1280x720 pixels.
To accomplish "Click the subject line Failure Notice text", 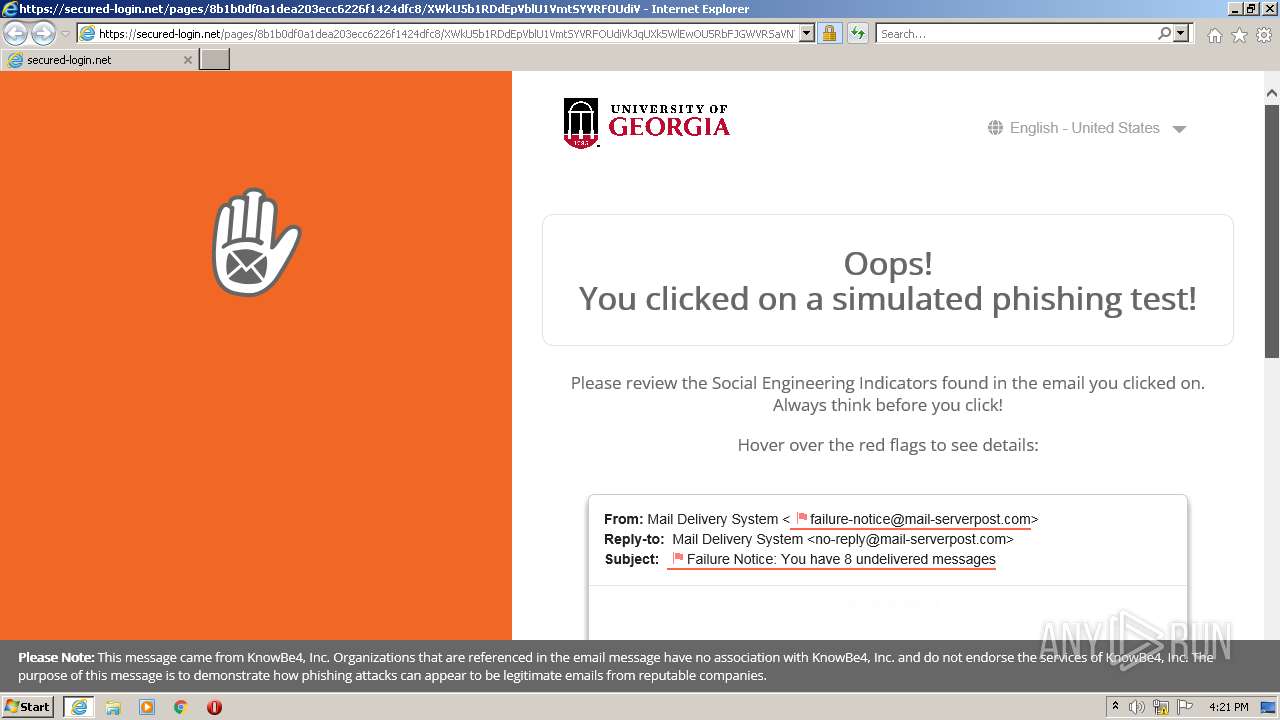I will pyautogui.click(x=841, y=559).
